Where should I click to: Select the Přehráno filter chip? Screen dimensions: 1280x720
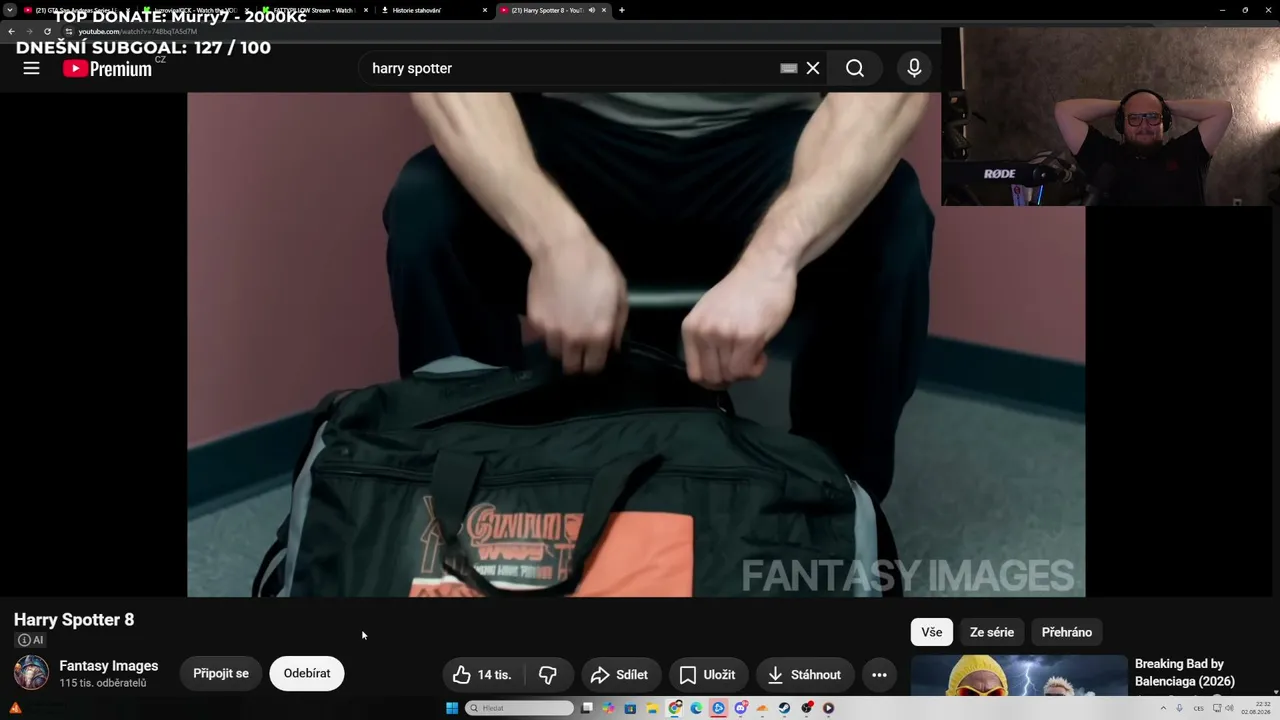(x=1067, y=632)
